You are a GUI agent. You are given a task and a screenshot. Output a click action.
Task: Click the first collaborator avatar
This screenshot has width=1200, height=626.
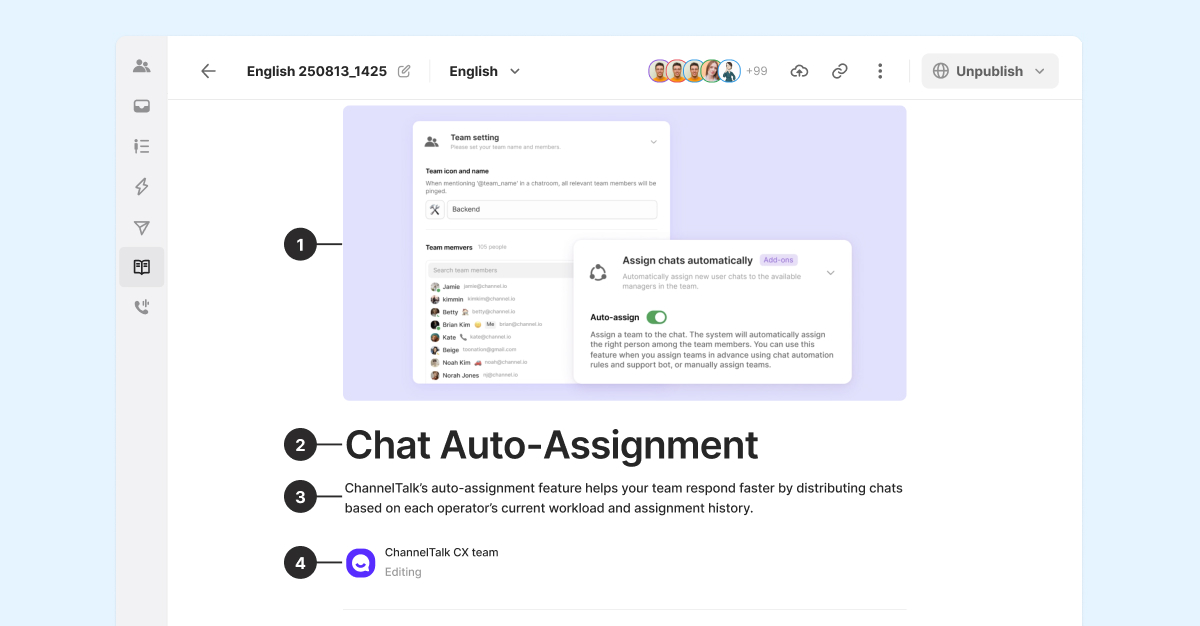coord(659,71)
